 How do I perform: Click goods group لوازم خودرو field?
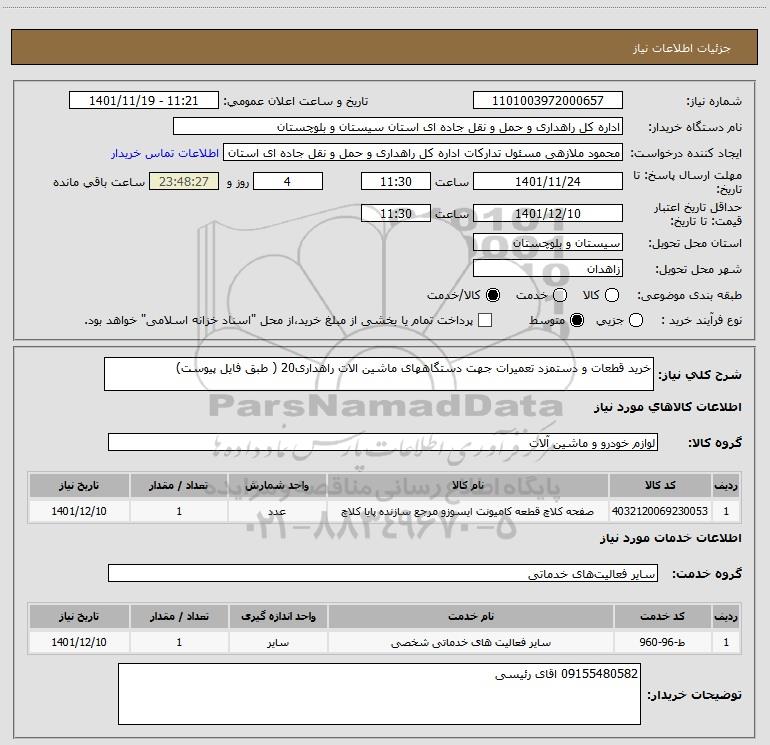[383, 442]
